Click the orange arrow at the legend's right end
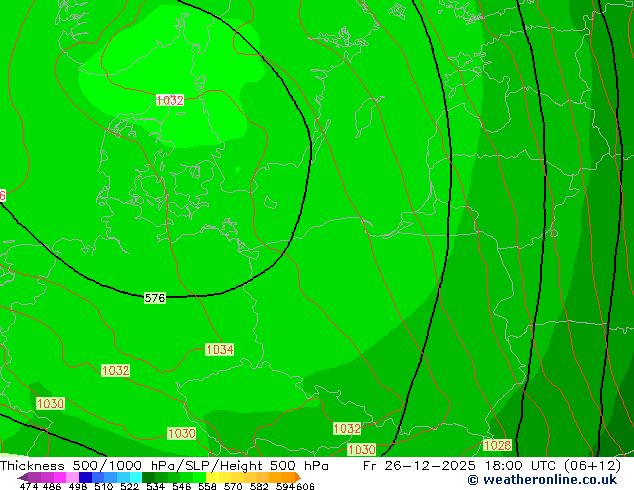This screenshot has width=634, height=490. pos(298,477)
